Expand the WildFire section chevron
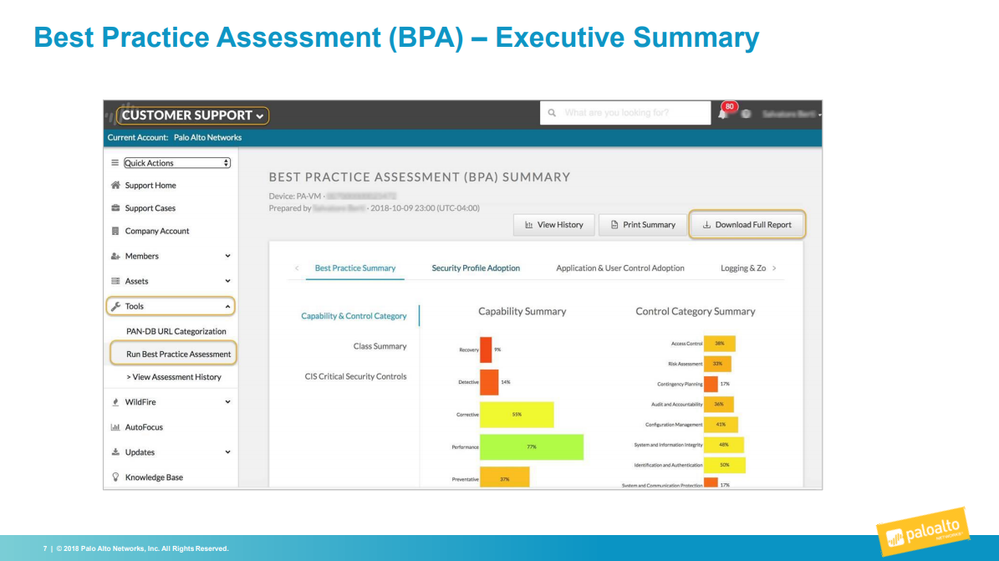 227,402
